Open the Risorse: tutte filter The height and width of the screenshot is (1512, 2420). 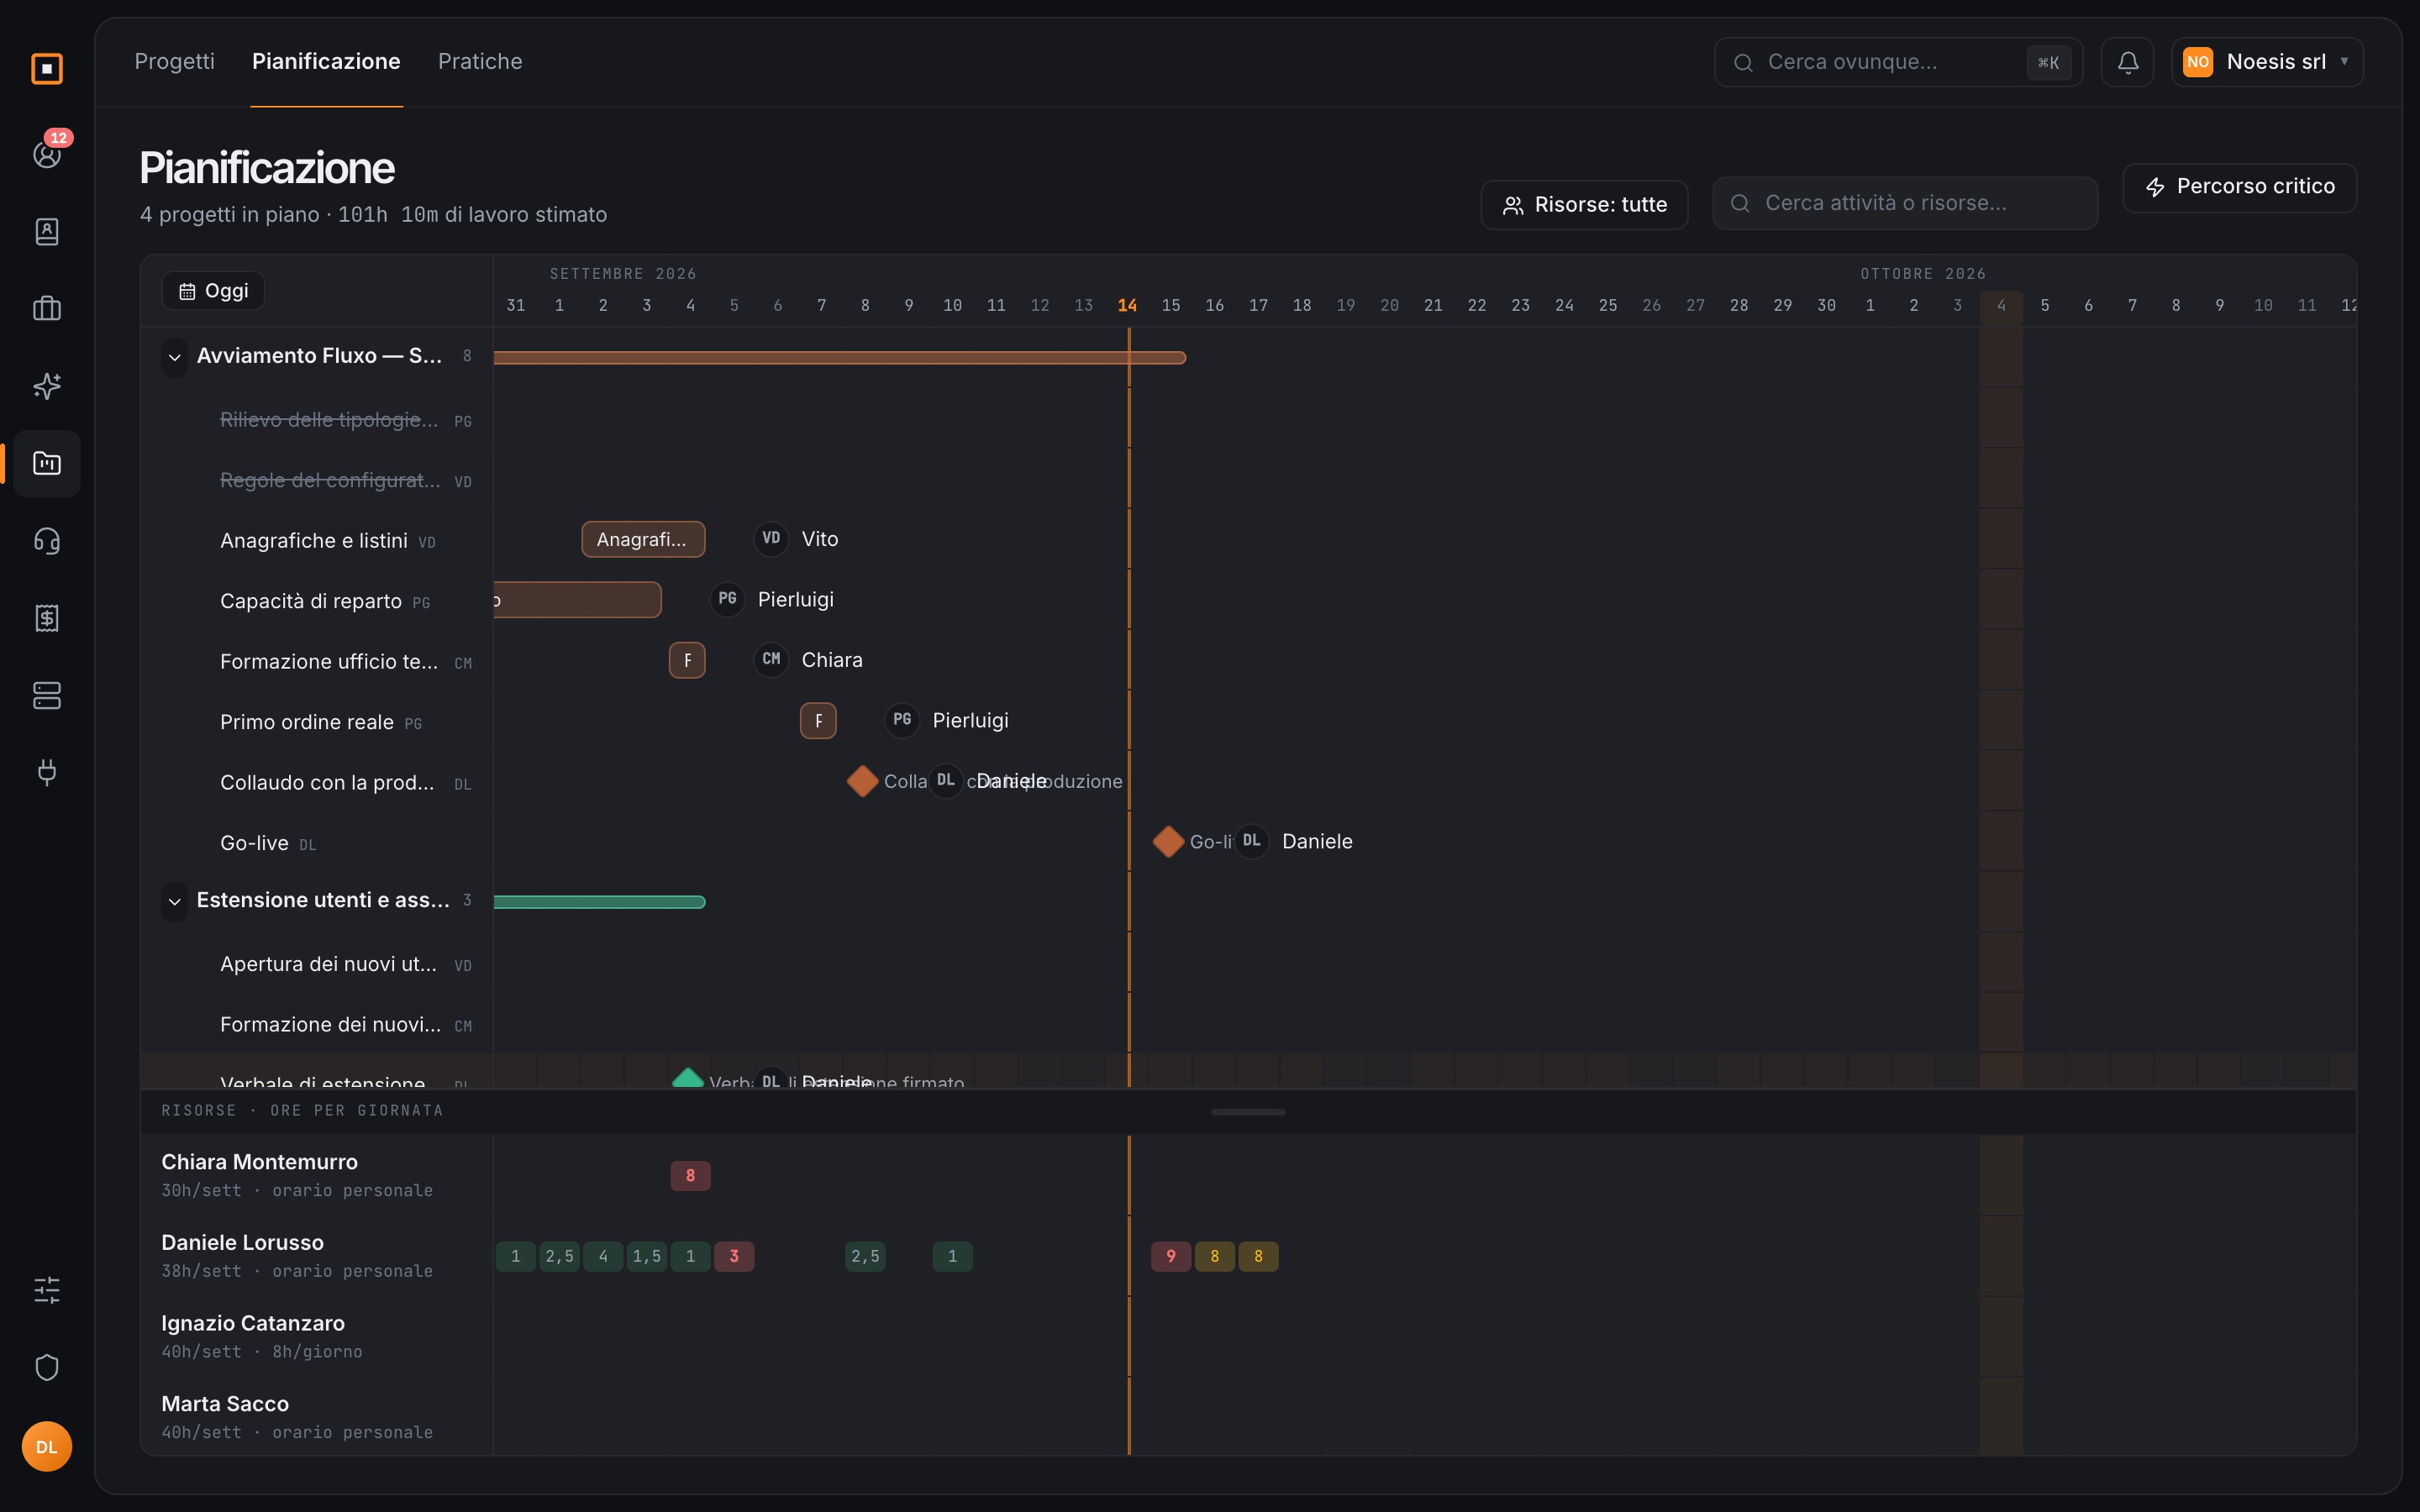(x=1584, y=205)
